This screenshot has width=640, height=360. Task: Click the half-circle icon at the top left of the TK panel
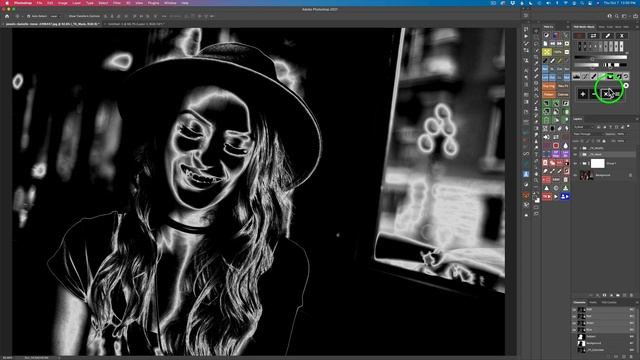coord(547,35)
